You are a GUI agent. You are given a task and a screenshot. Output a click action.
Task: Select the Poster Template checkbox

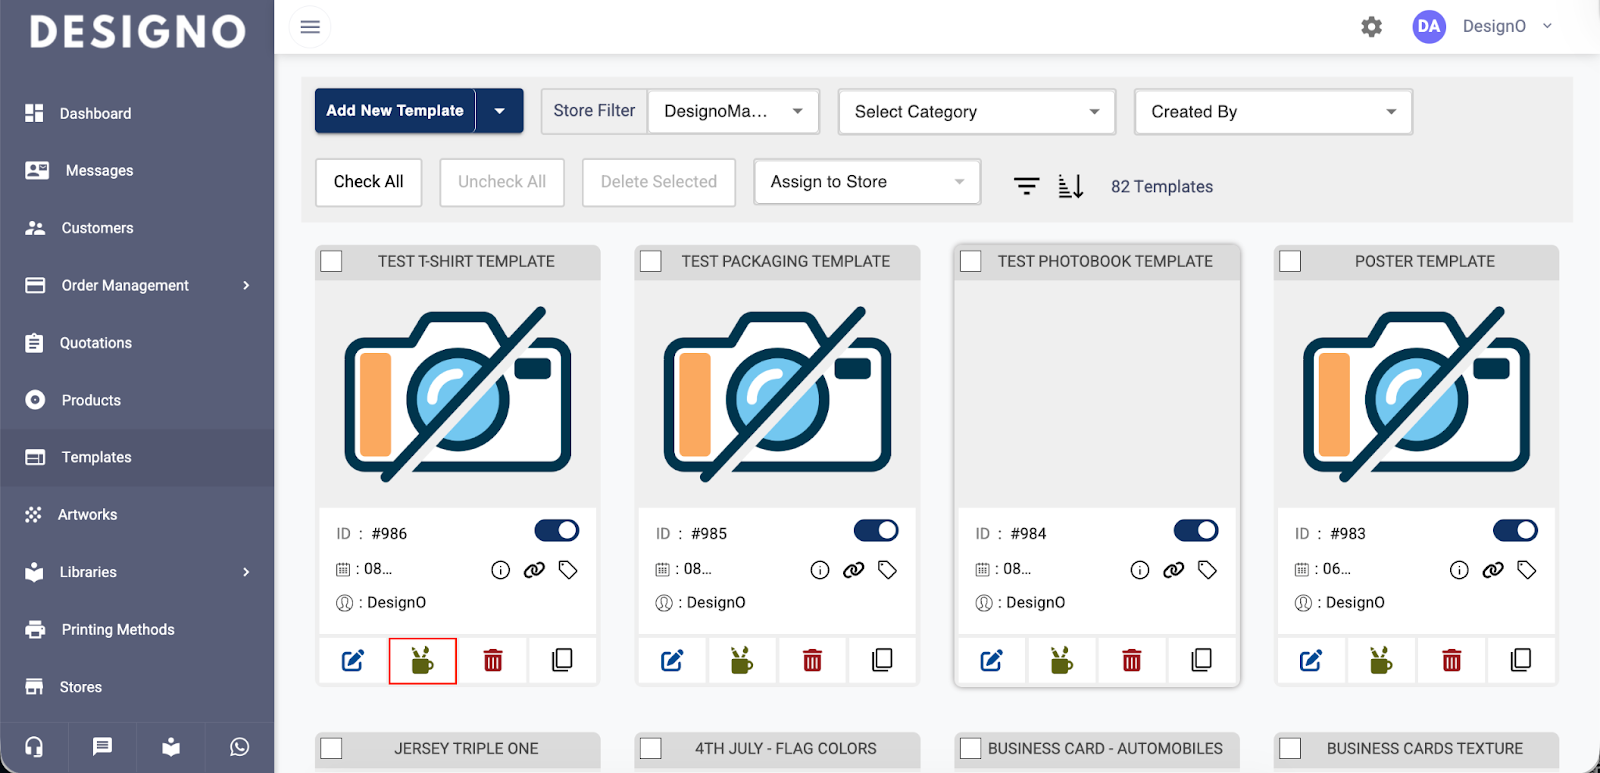pos(1290,261)
